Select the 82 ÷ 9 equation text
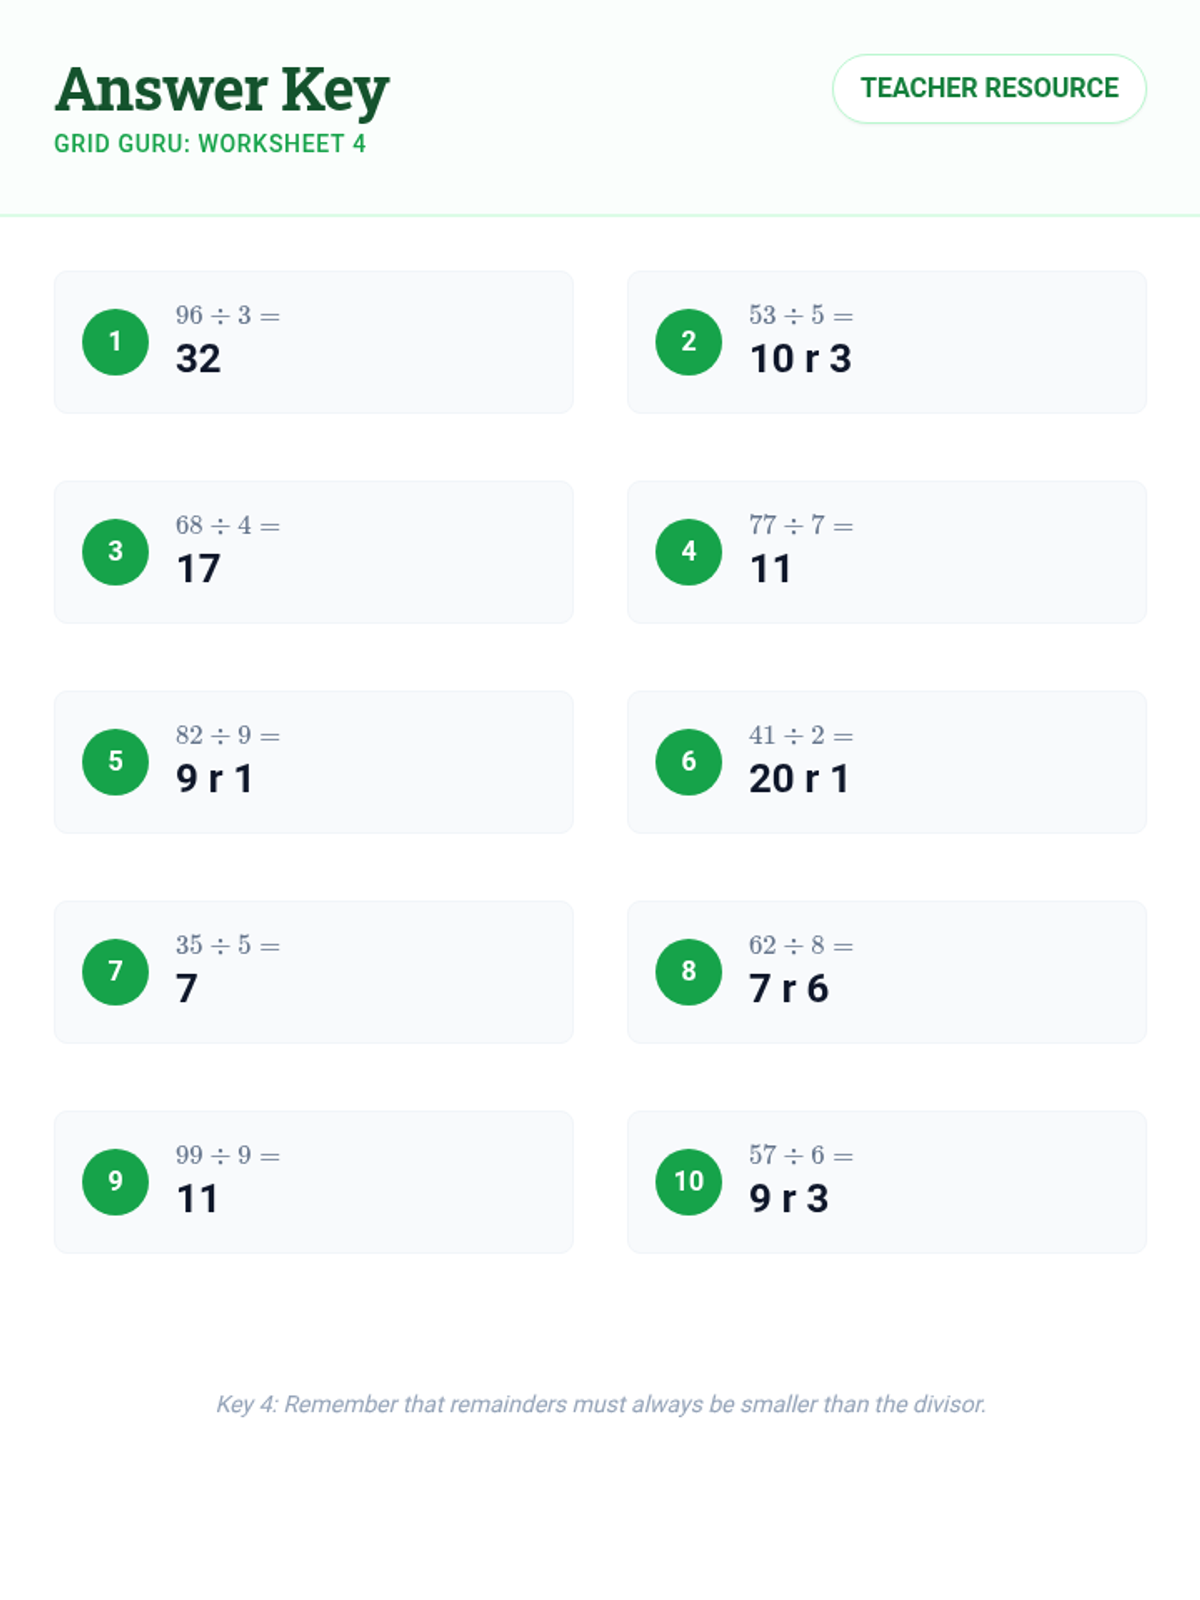The image size is (1200, 1600). tap(227, 736)
